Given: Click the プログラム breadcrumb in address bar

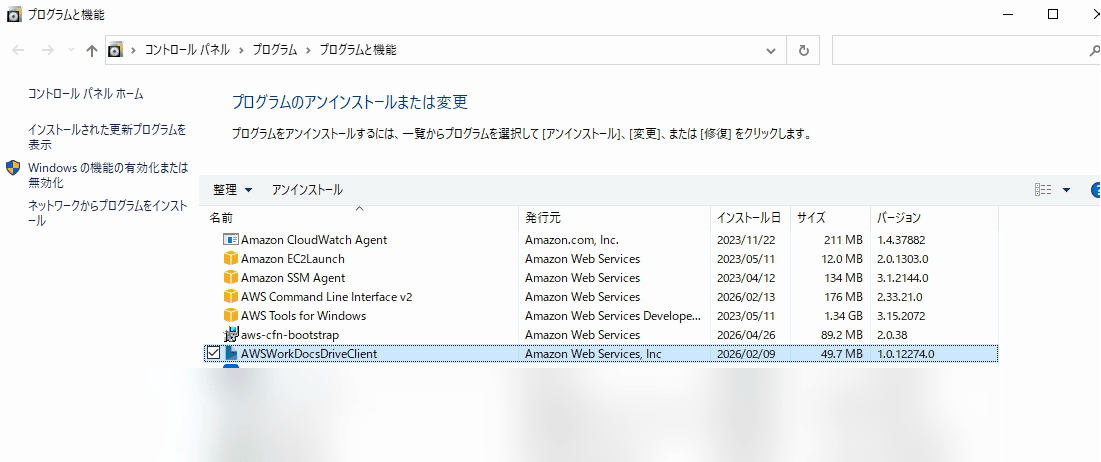Looking at the screenshot, I should [274, 50].
